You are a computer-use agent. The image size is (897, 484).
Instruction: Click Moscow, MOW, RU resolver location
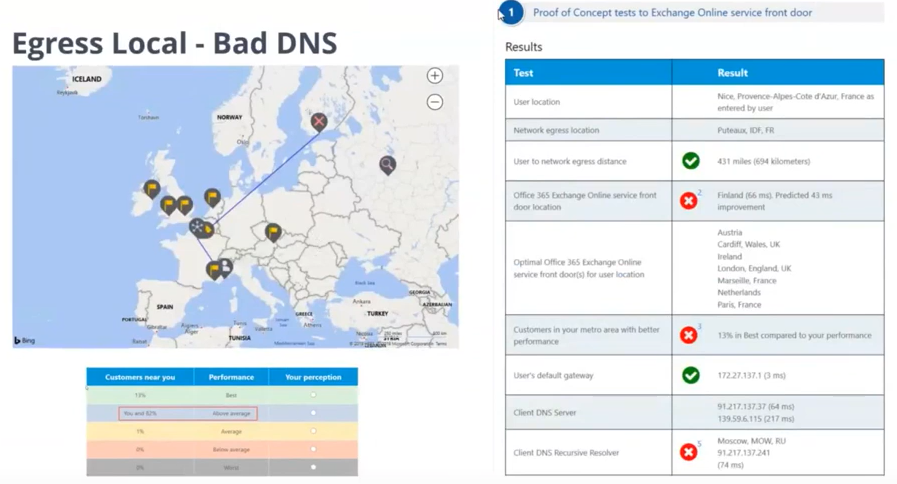tap(751, 441)
